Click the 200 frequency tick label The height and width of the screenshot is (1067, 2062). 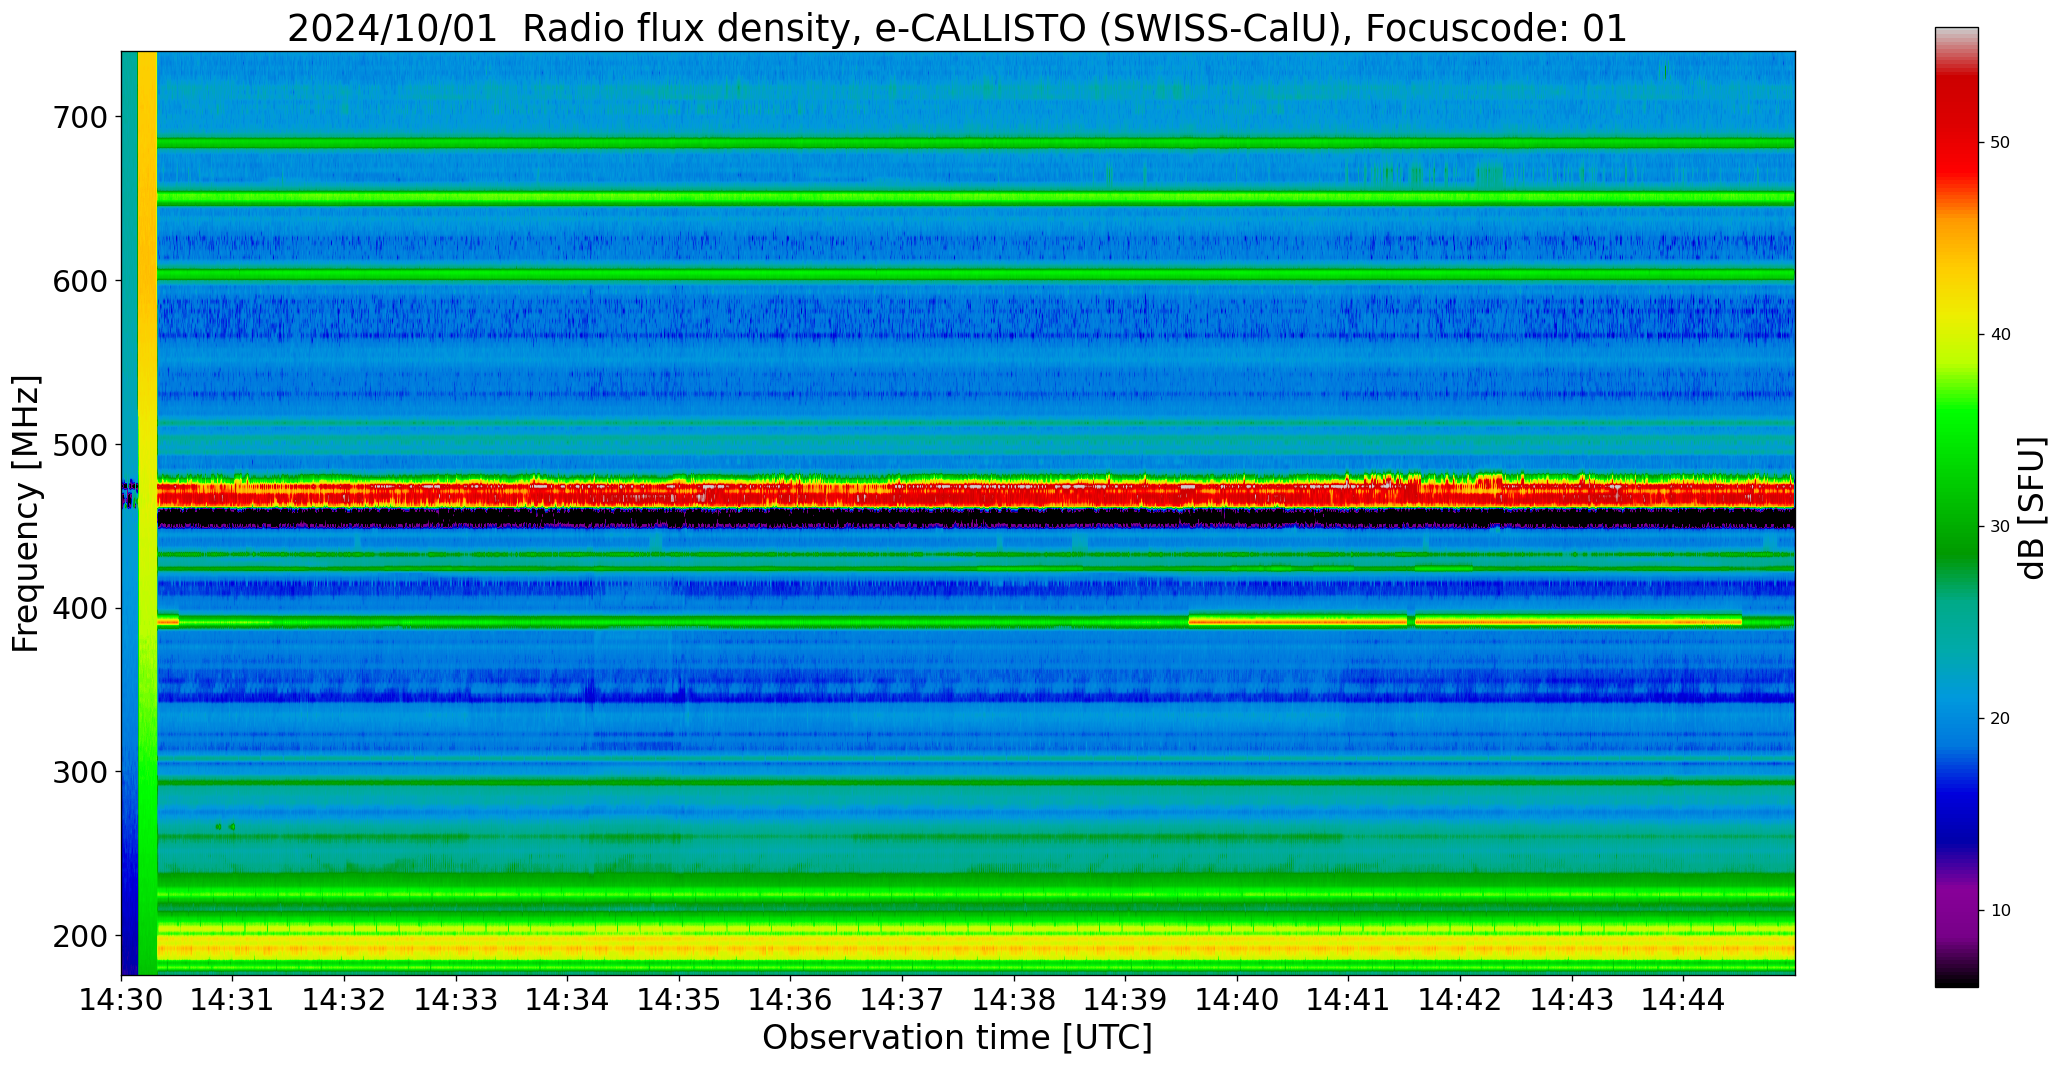point(79,936)
